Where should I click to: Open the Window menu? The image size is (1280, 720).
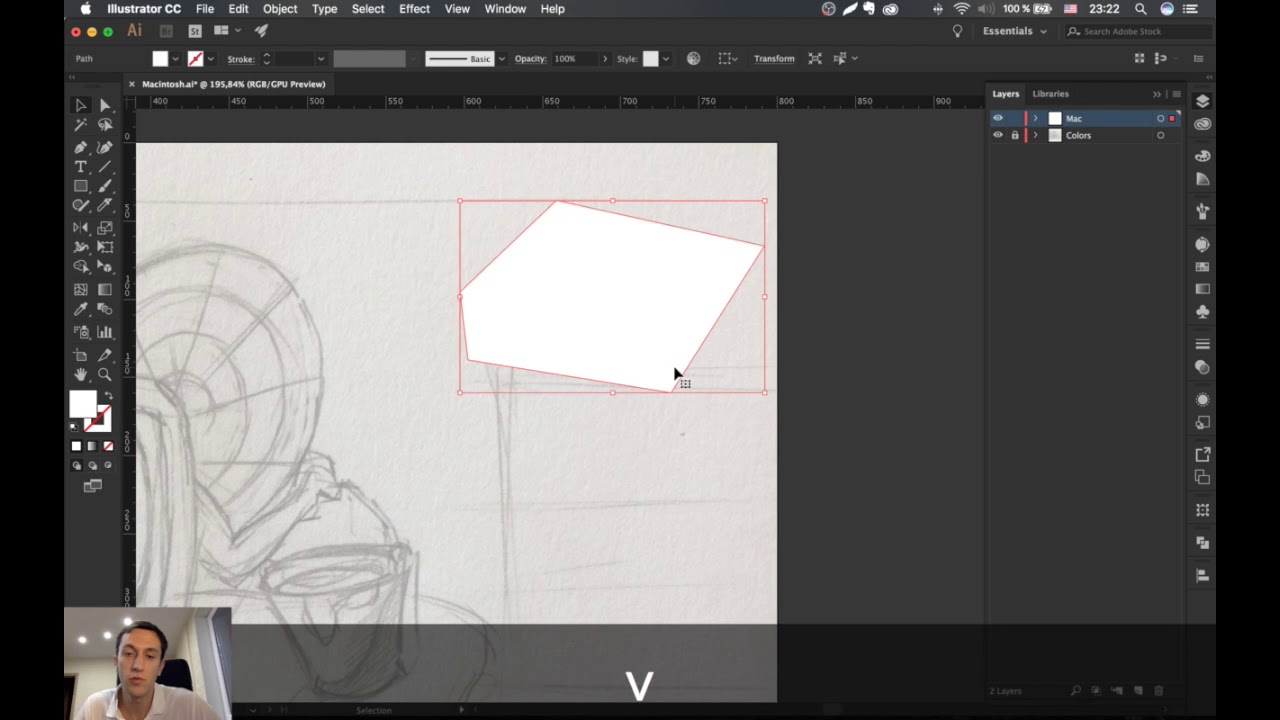(505, 9)
